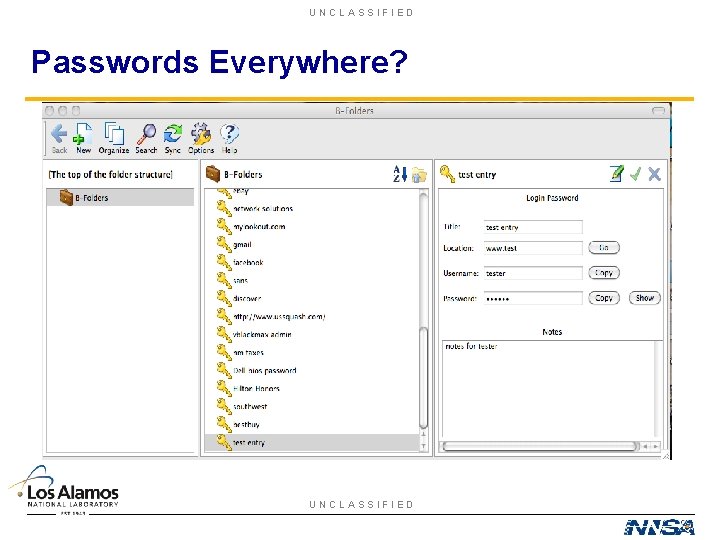
Task: Copy the password with Copy button
Action: tap(604, 298)
